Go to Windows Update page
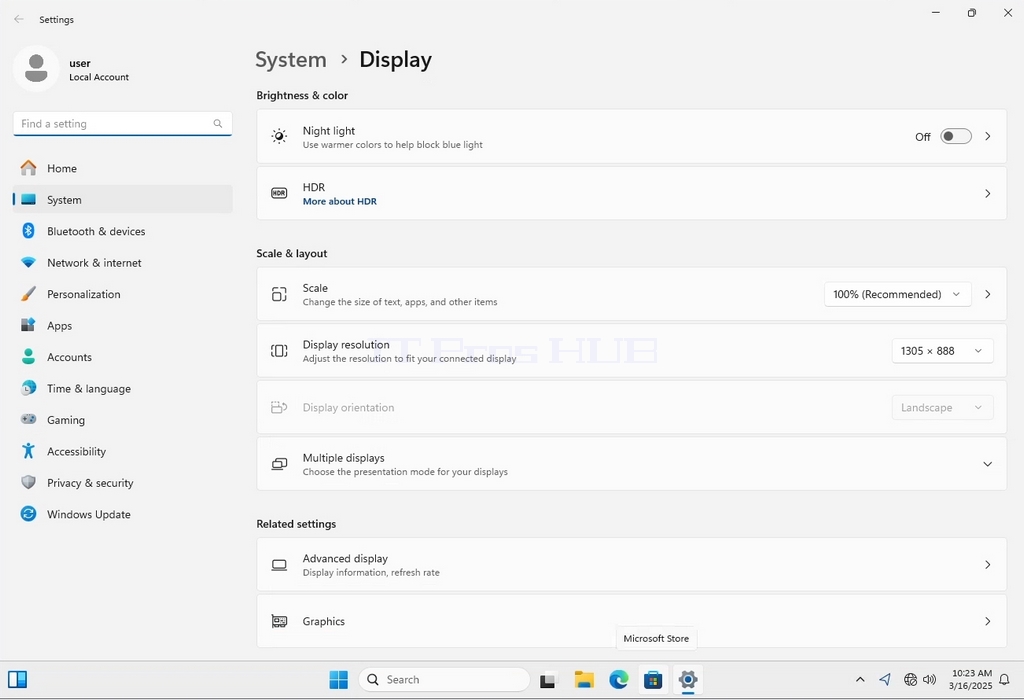 point(123,514)
